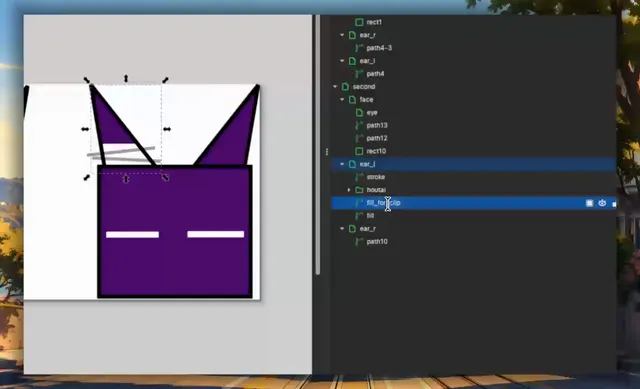Viewport: 640px width, 389px height.
Task: Click the second layer label
Action: tap(364, 87)
